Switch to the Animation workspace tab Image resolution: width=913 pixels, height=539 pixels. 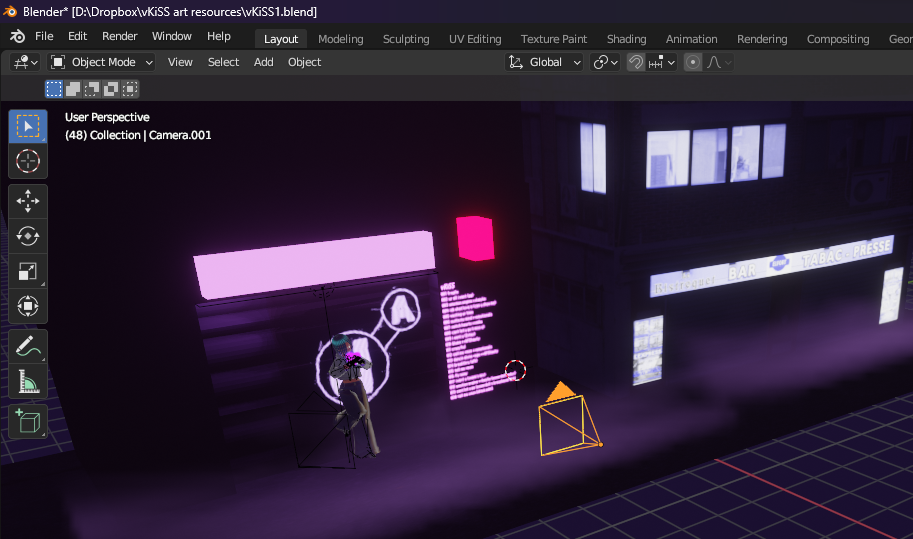(x=691, y=39)
